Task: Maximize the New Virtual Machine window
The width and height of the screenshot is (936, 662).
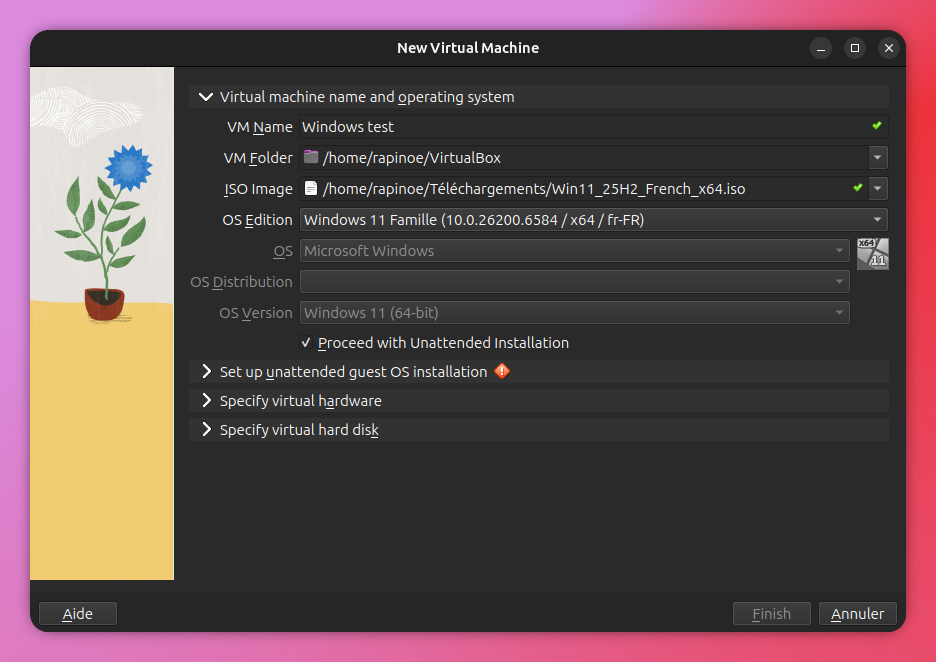Action: pyautogui.click(x=854, y=48)
